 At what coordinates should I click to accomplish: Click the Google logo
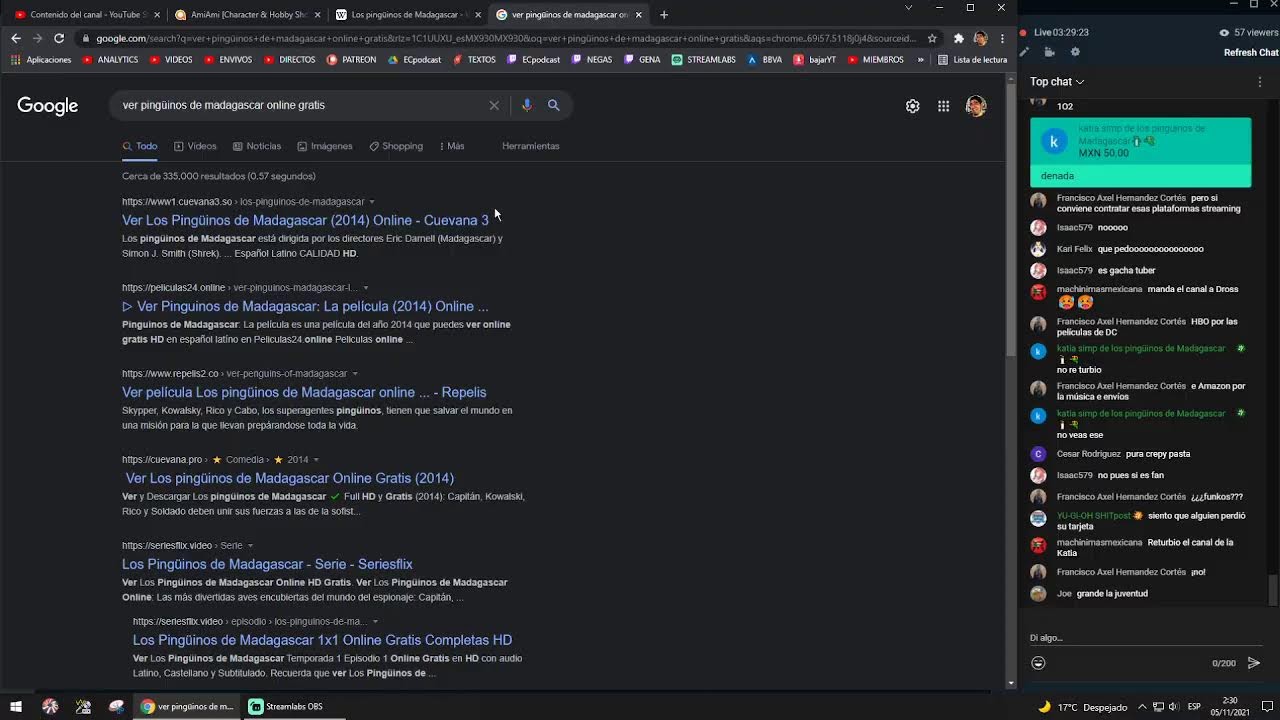48,106
